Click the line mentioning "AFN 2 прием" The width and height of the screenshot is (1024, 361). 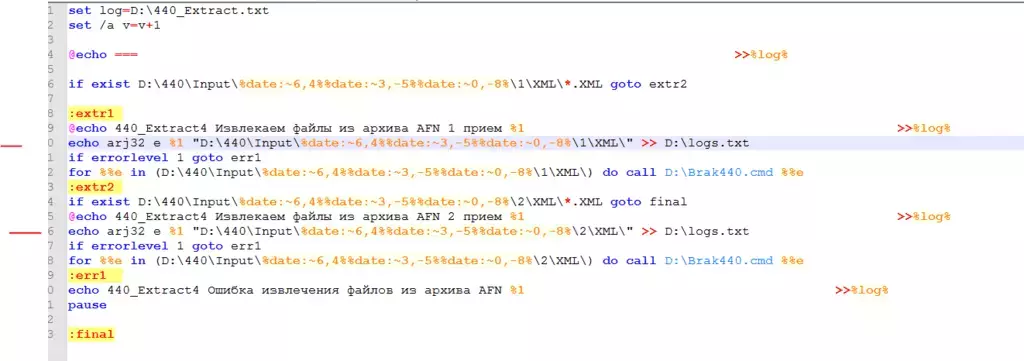coord(296,217)
